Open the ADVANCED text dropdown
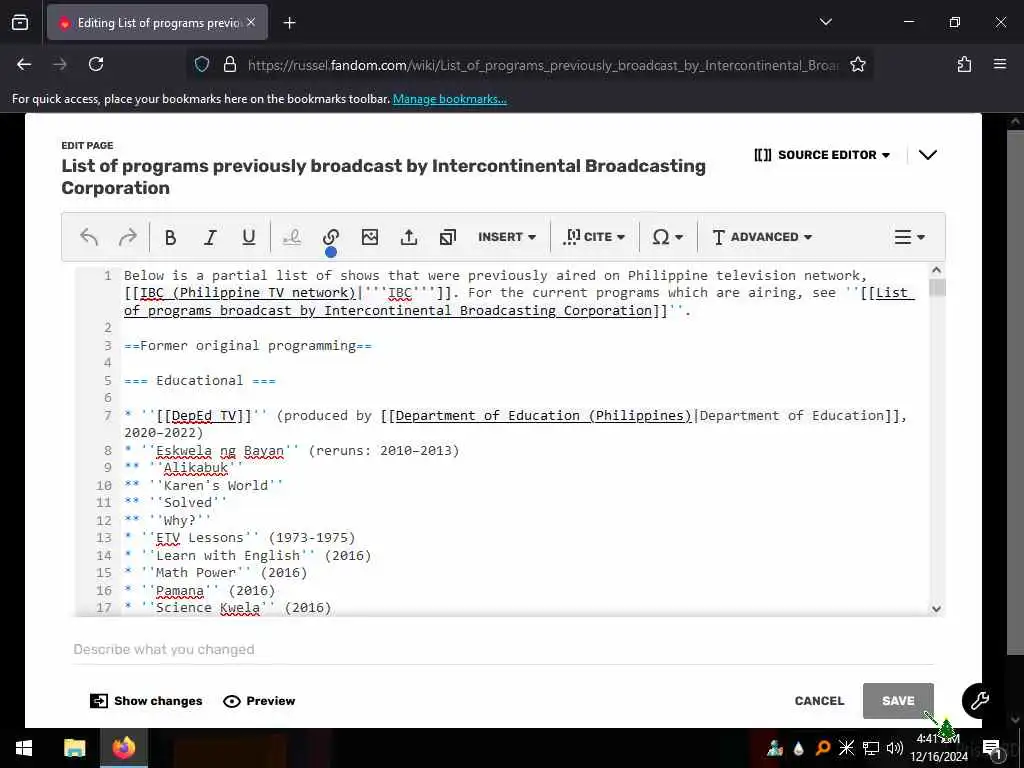This screenshot has height=768, width=1024. pos(762,237)
